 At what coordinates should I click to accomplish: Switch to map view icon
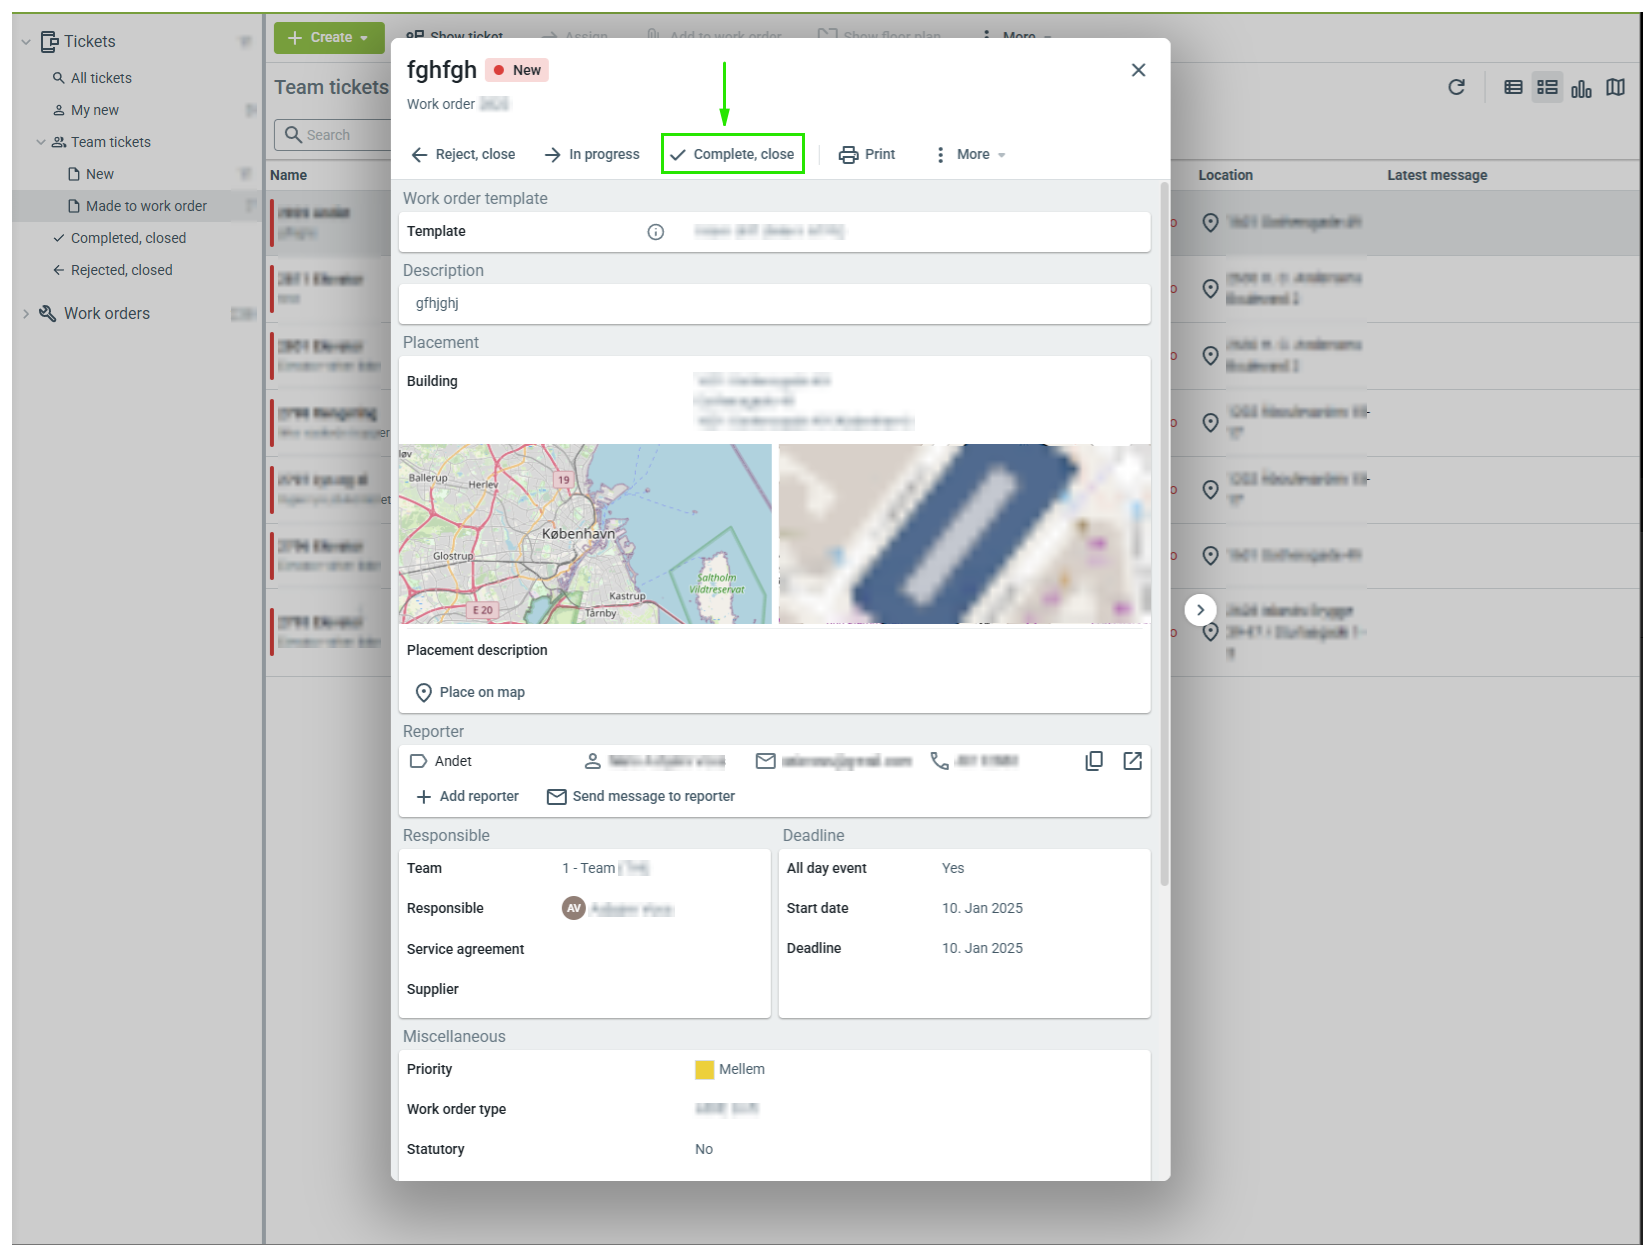1615,88
